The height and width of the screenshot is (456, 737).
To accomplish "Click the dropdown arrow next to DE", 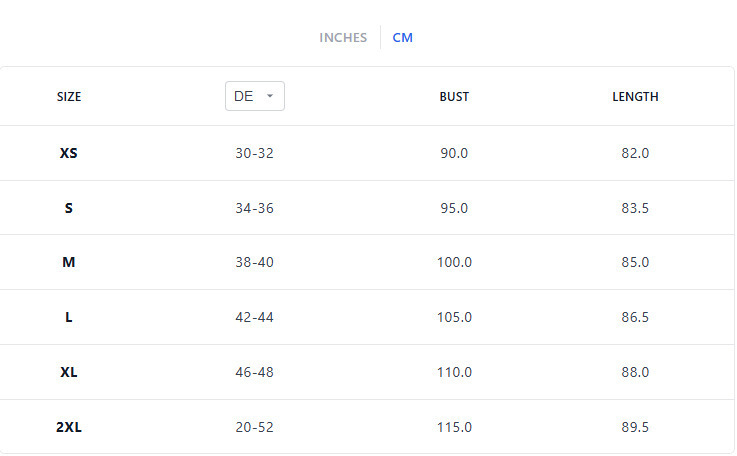I will [x=270, y=97].
